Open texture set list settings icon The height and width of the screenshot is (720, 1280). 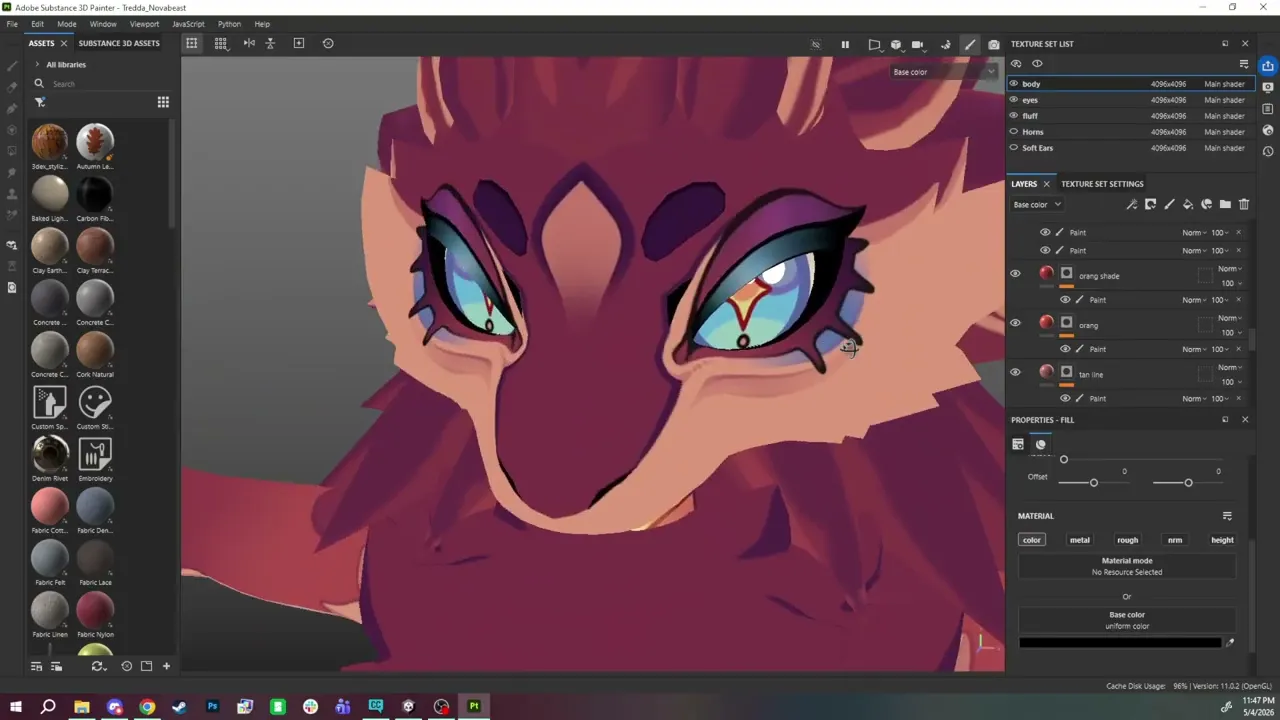(x=1244, y=64)
